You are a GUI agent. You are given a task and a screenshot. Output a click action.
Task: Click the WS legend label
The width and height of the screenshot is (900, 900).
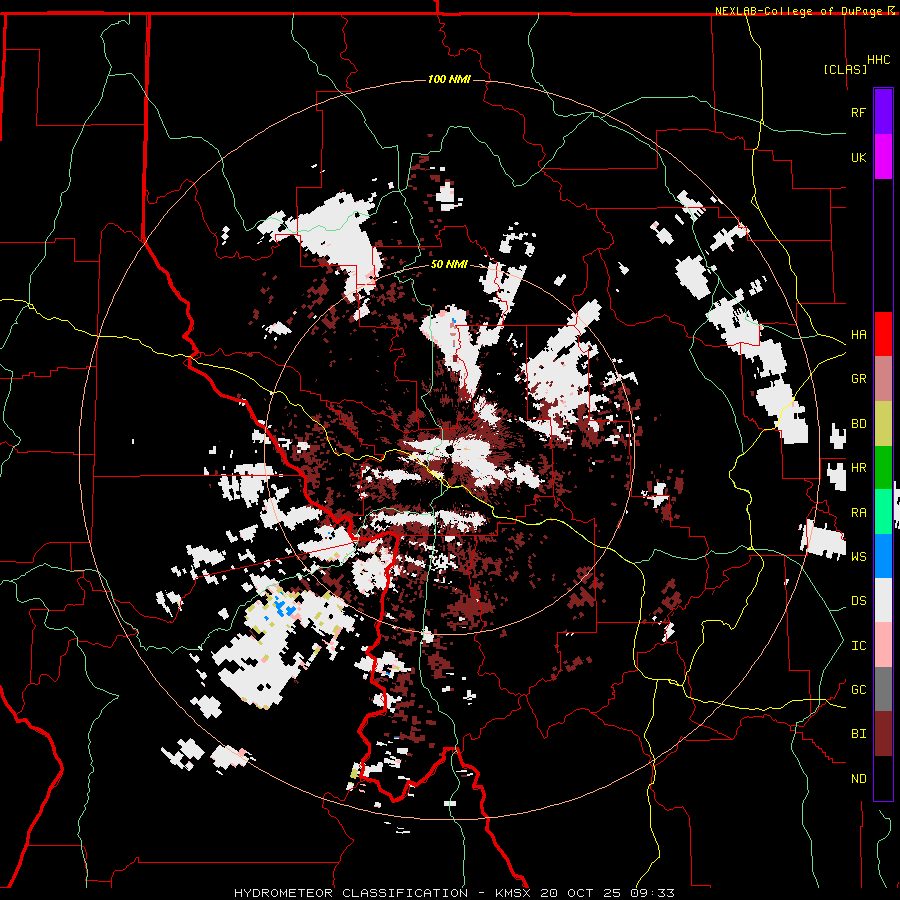[858, 557]
